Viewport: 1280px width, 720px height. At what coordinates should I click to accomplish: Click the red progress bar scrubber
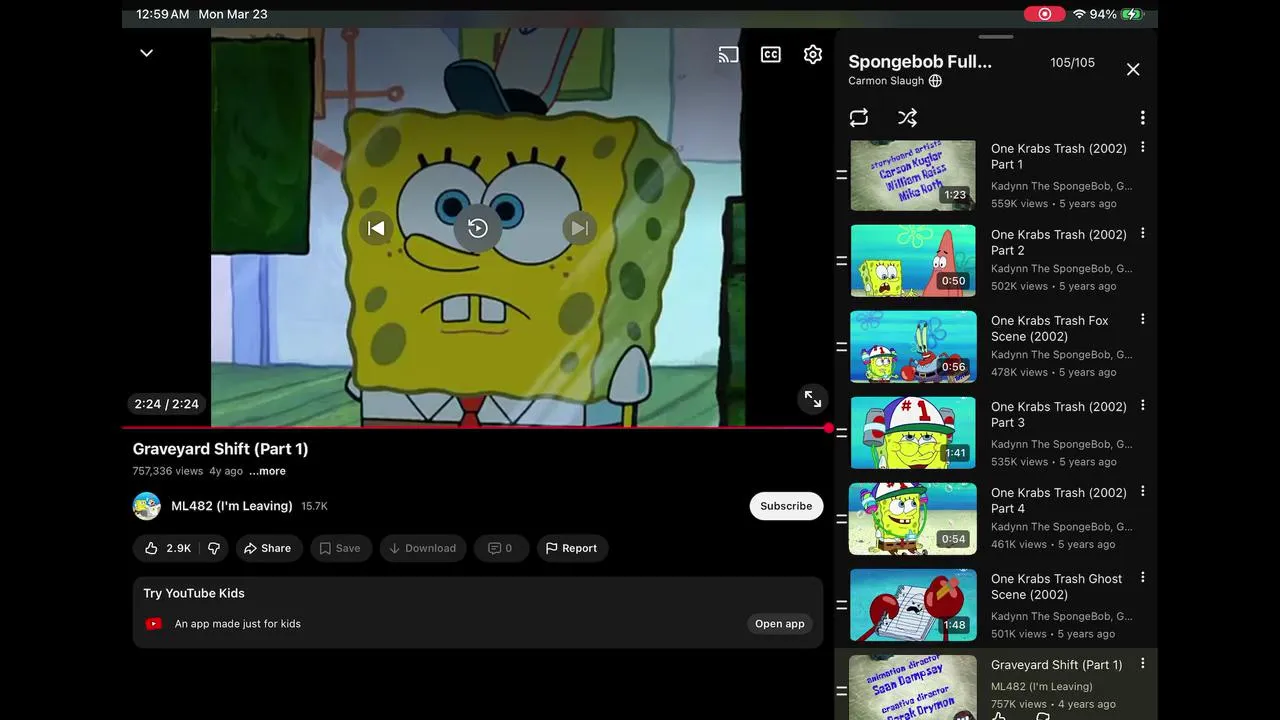(x=829, y=428)
